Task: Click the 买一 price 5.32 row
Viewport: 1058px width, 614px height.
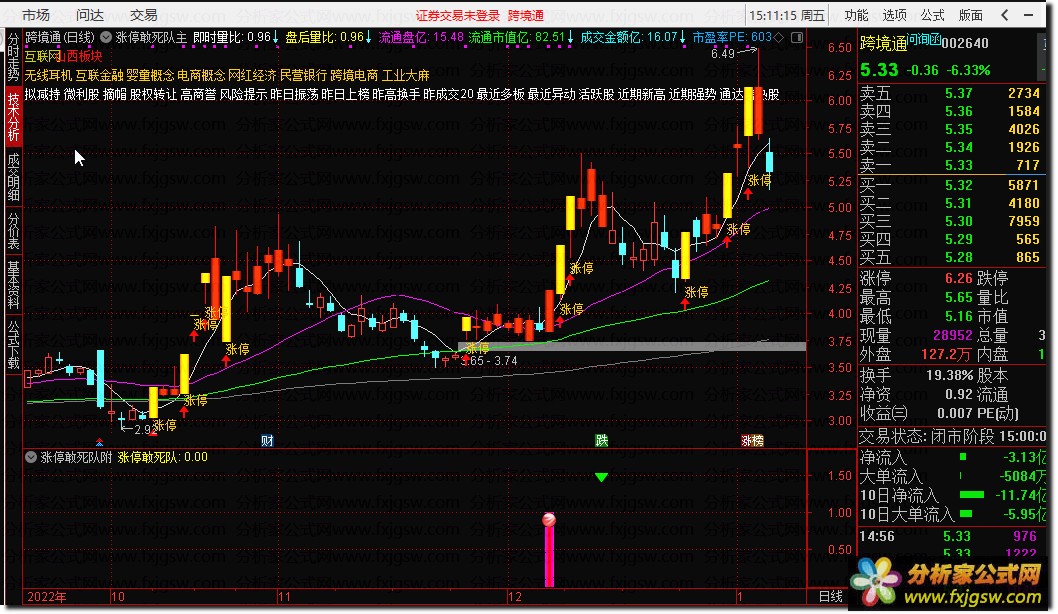Action: (950, 185)
